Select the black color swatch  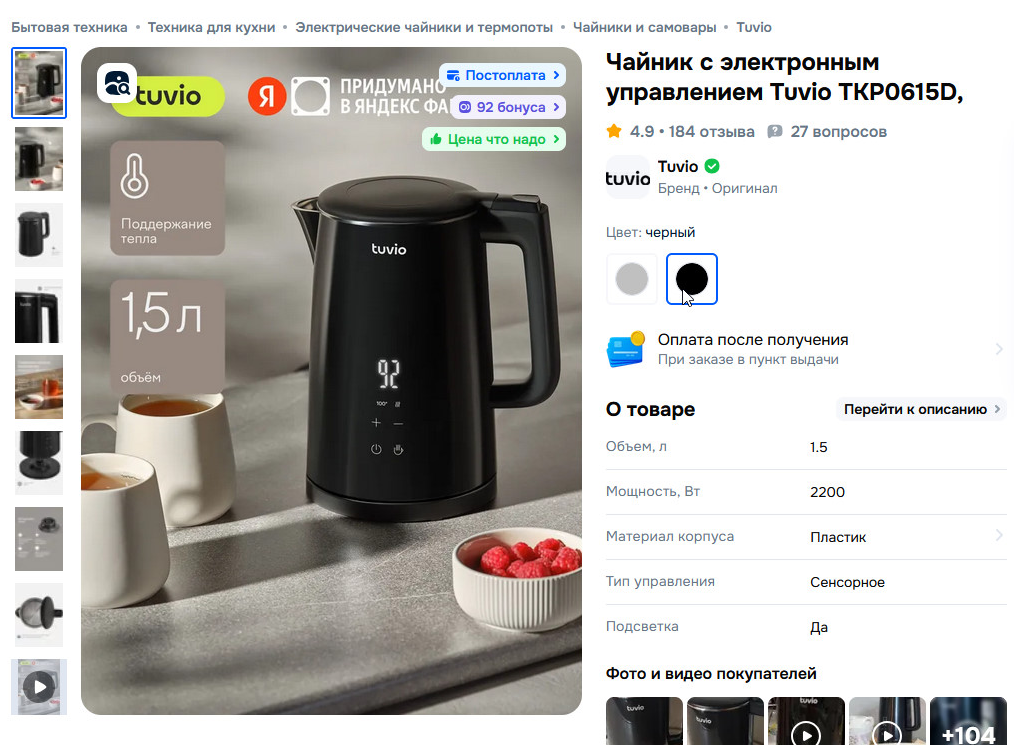pos(692,279)
